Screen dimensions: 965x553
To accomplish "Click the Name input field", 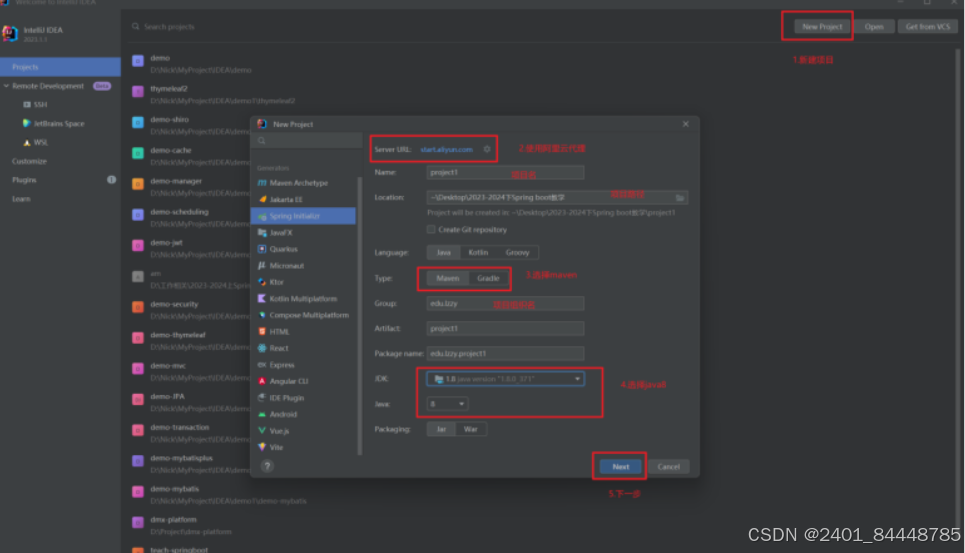I will pyautogui.click(x=505, y=172).
